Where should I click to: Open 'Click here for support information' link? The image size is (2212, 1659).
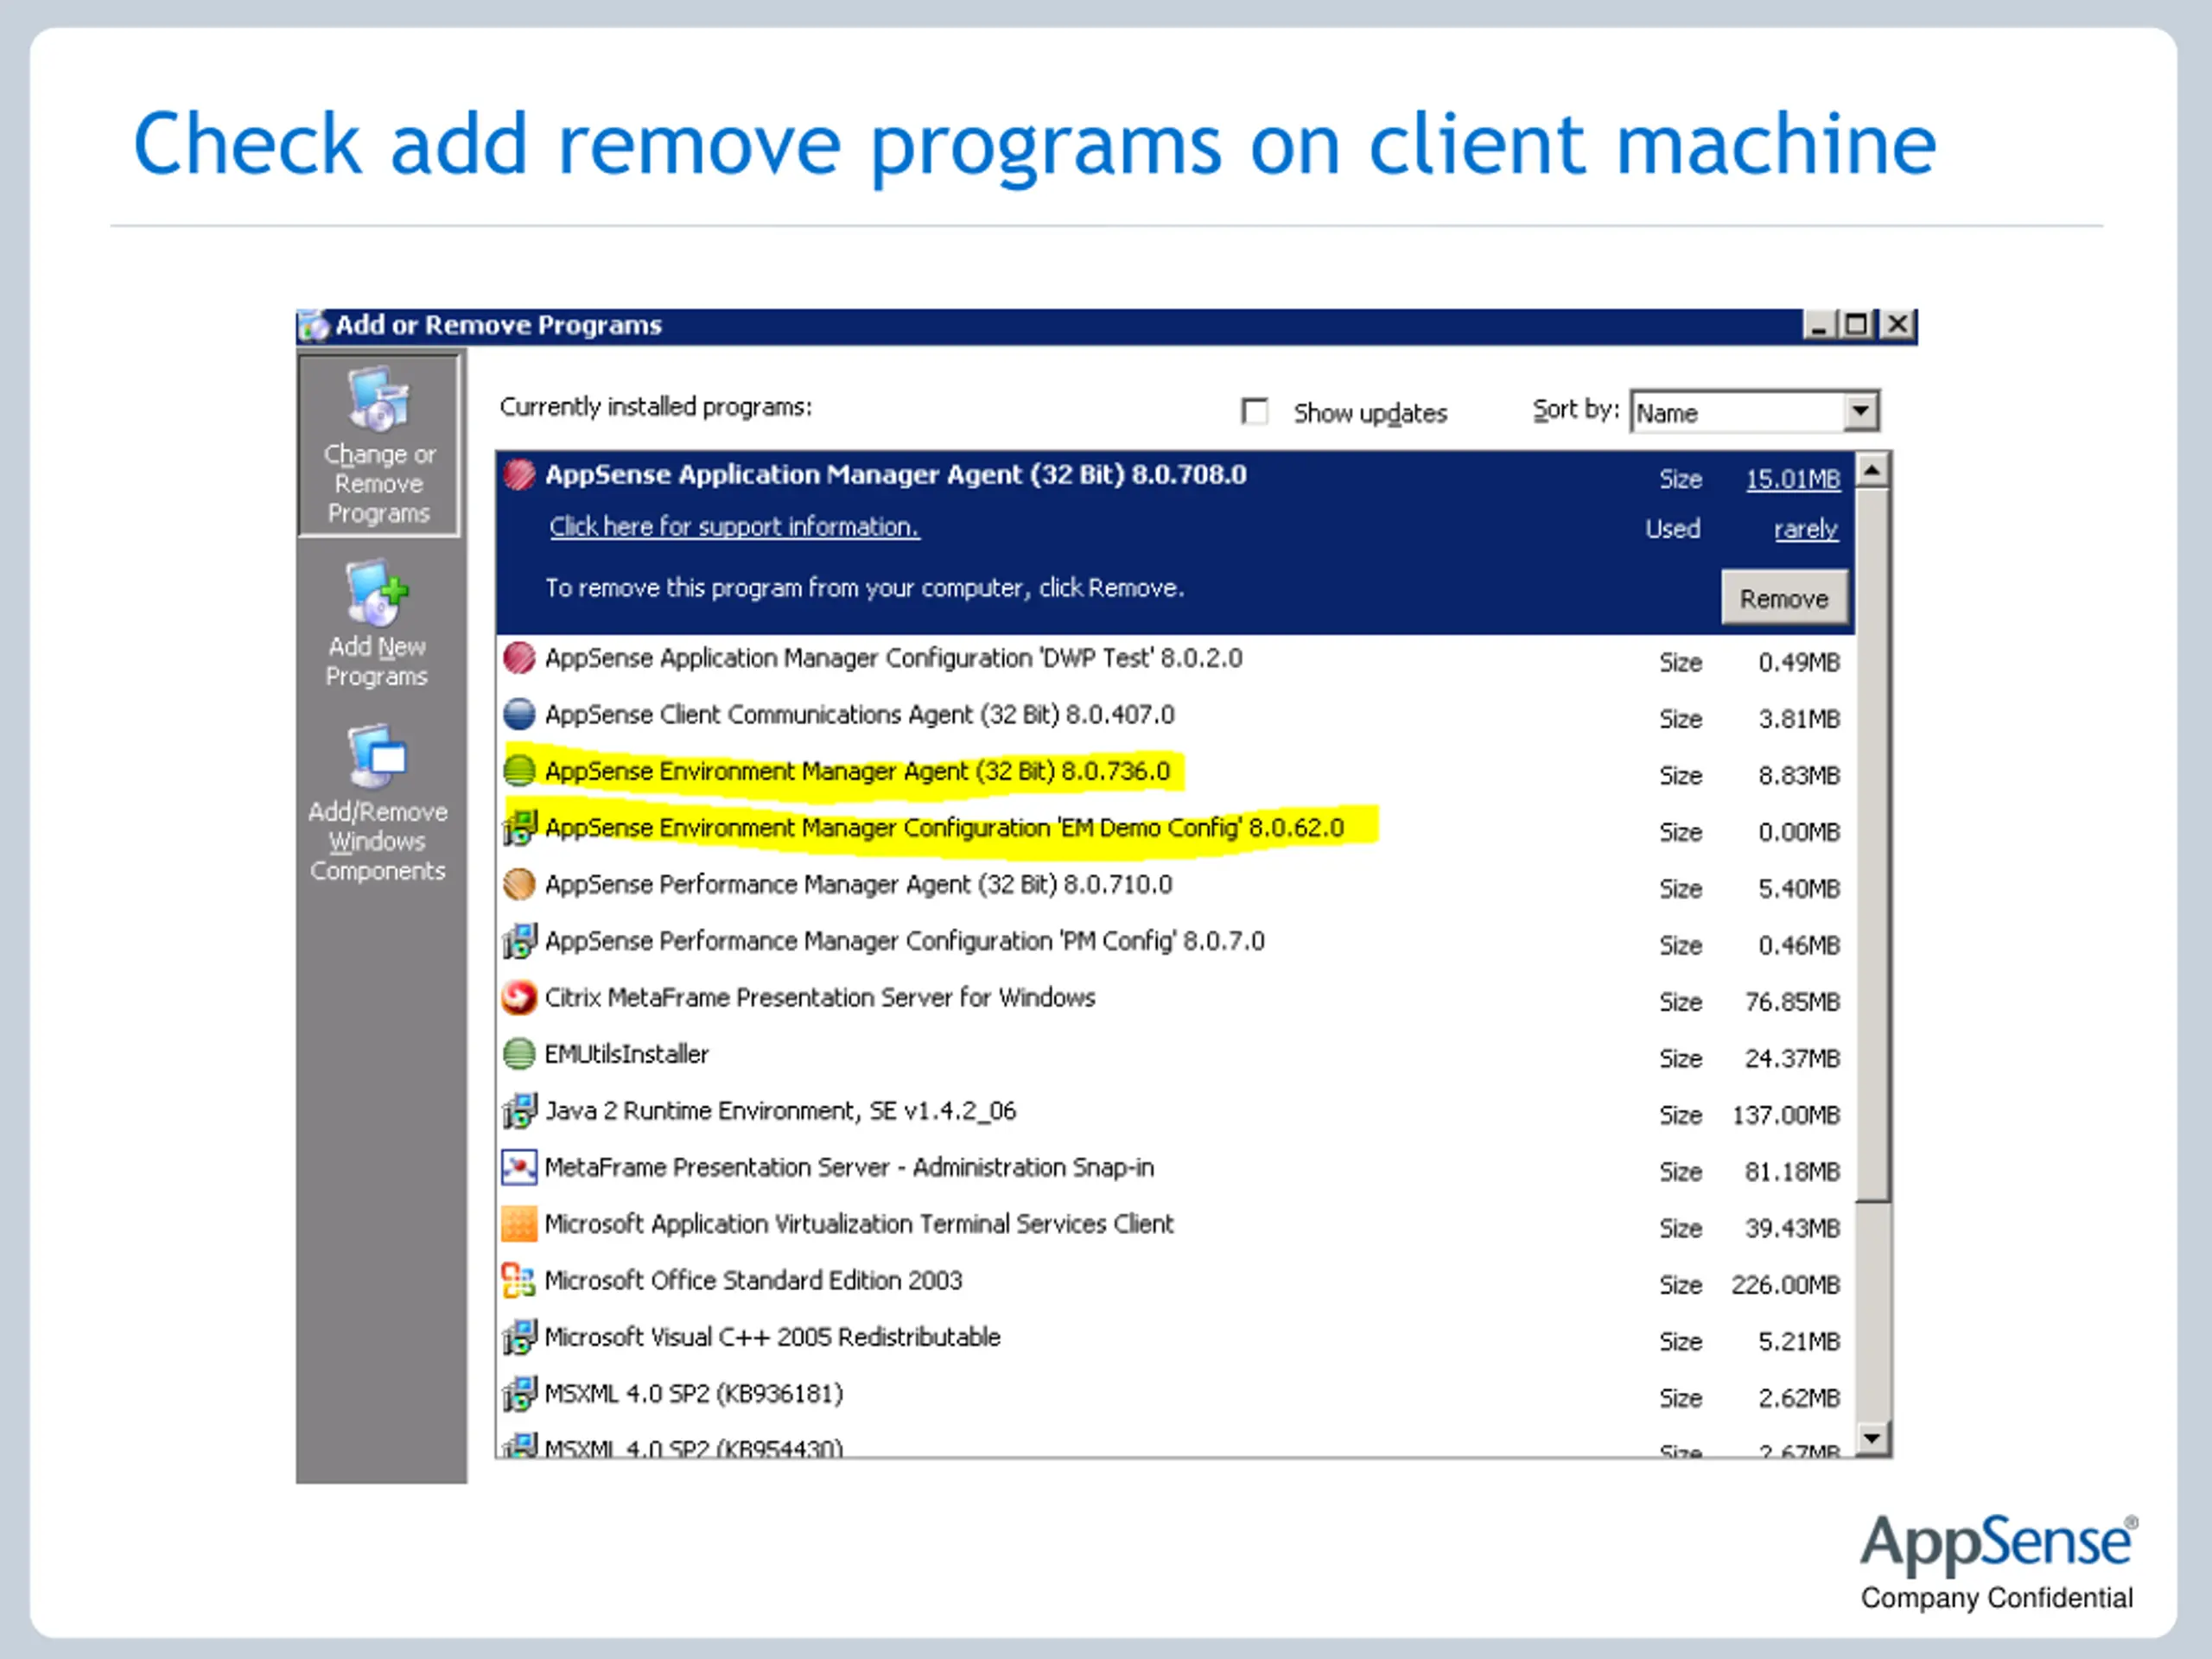734,527
